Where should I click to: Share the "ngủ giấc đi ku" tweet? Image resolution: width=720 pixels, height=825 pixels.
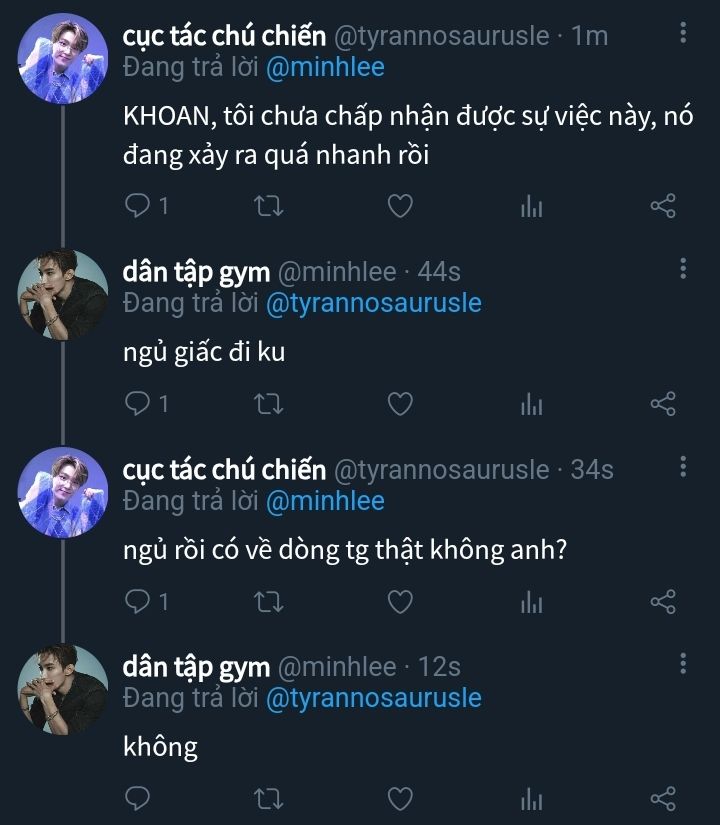pos(663,404)
